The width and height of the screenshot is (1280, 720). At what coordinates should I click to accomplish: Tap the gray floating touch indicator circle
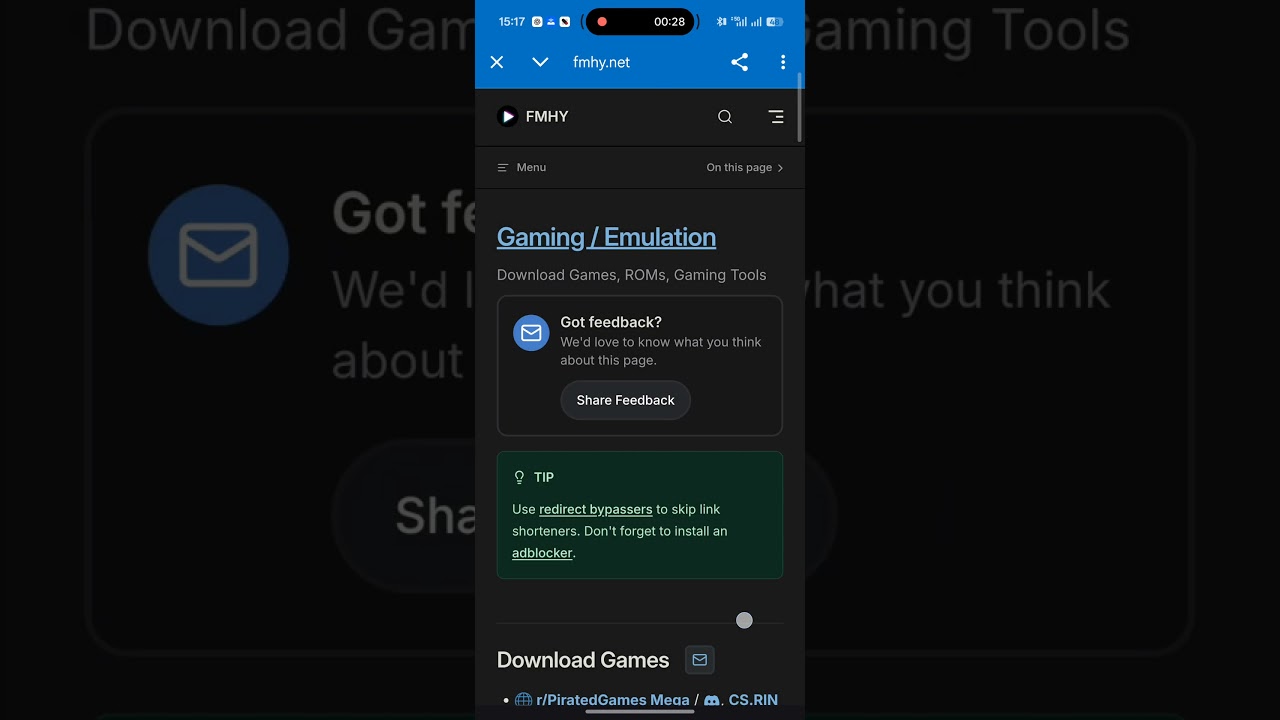744,621
